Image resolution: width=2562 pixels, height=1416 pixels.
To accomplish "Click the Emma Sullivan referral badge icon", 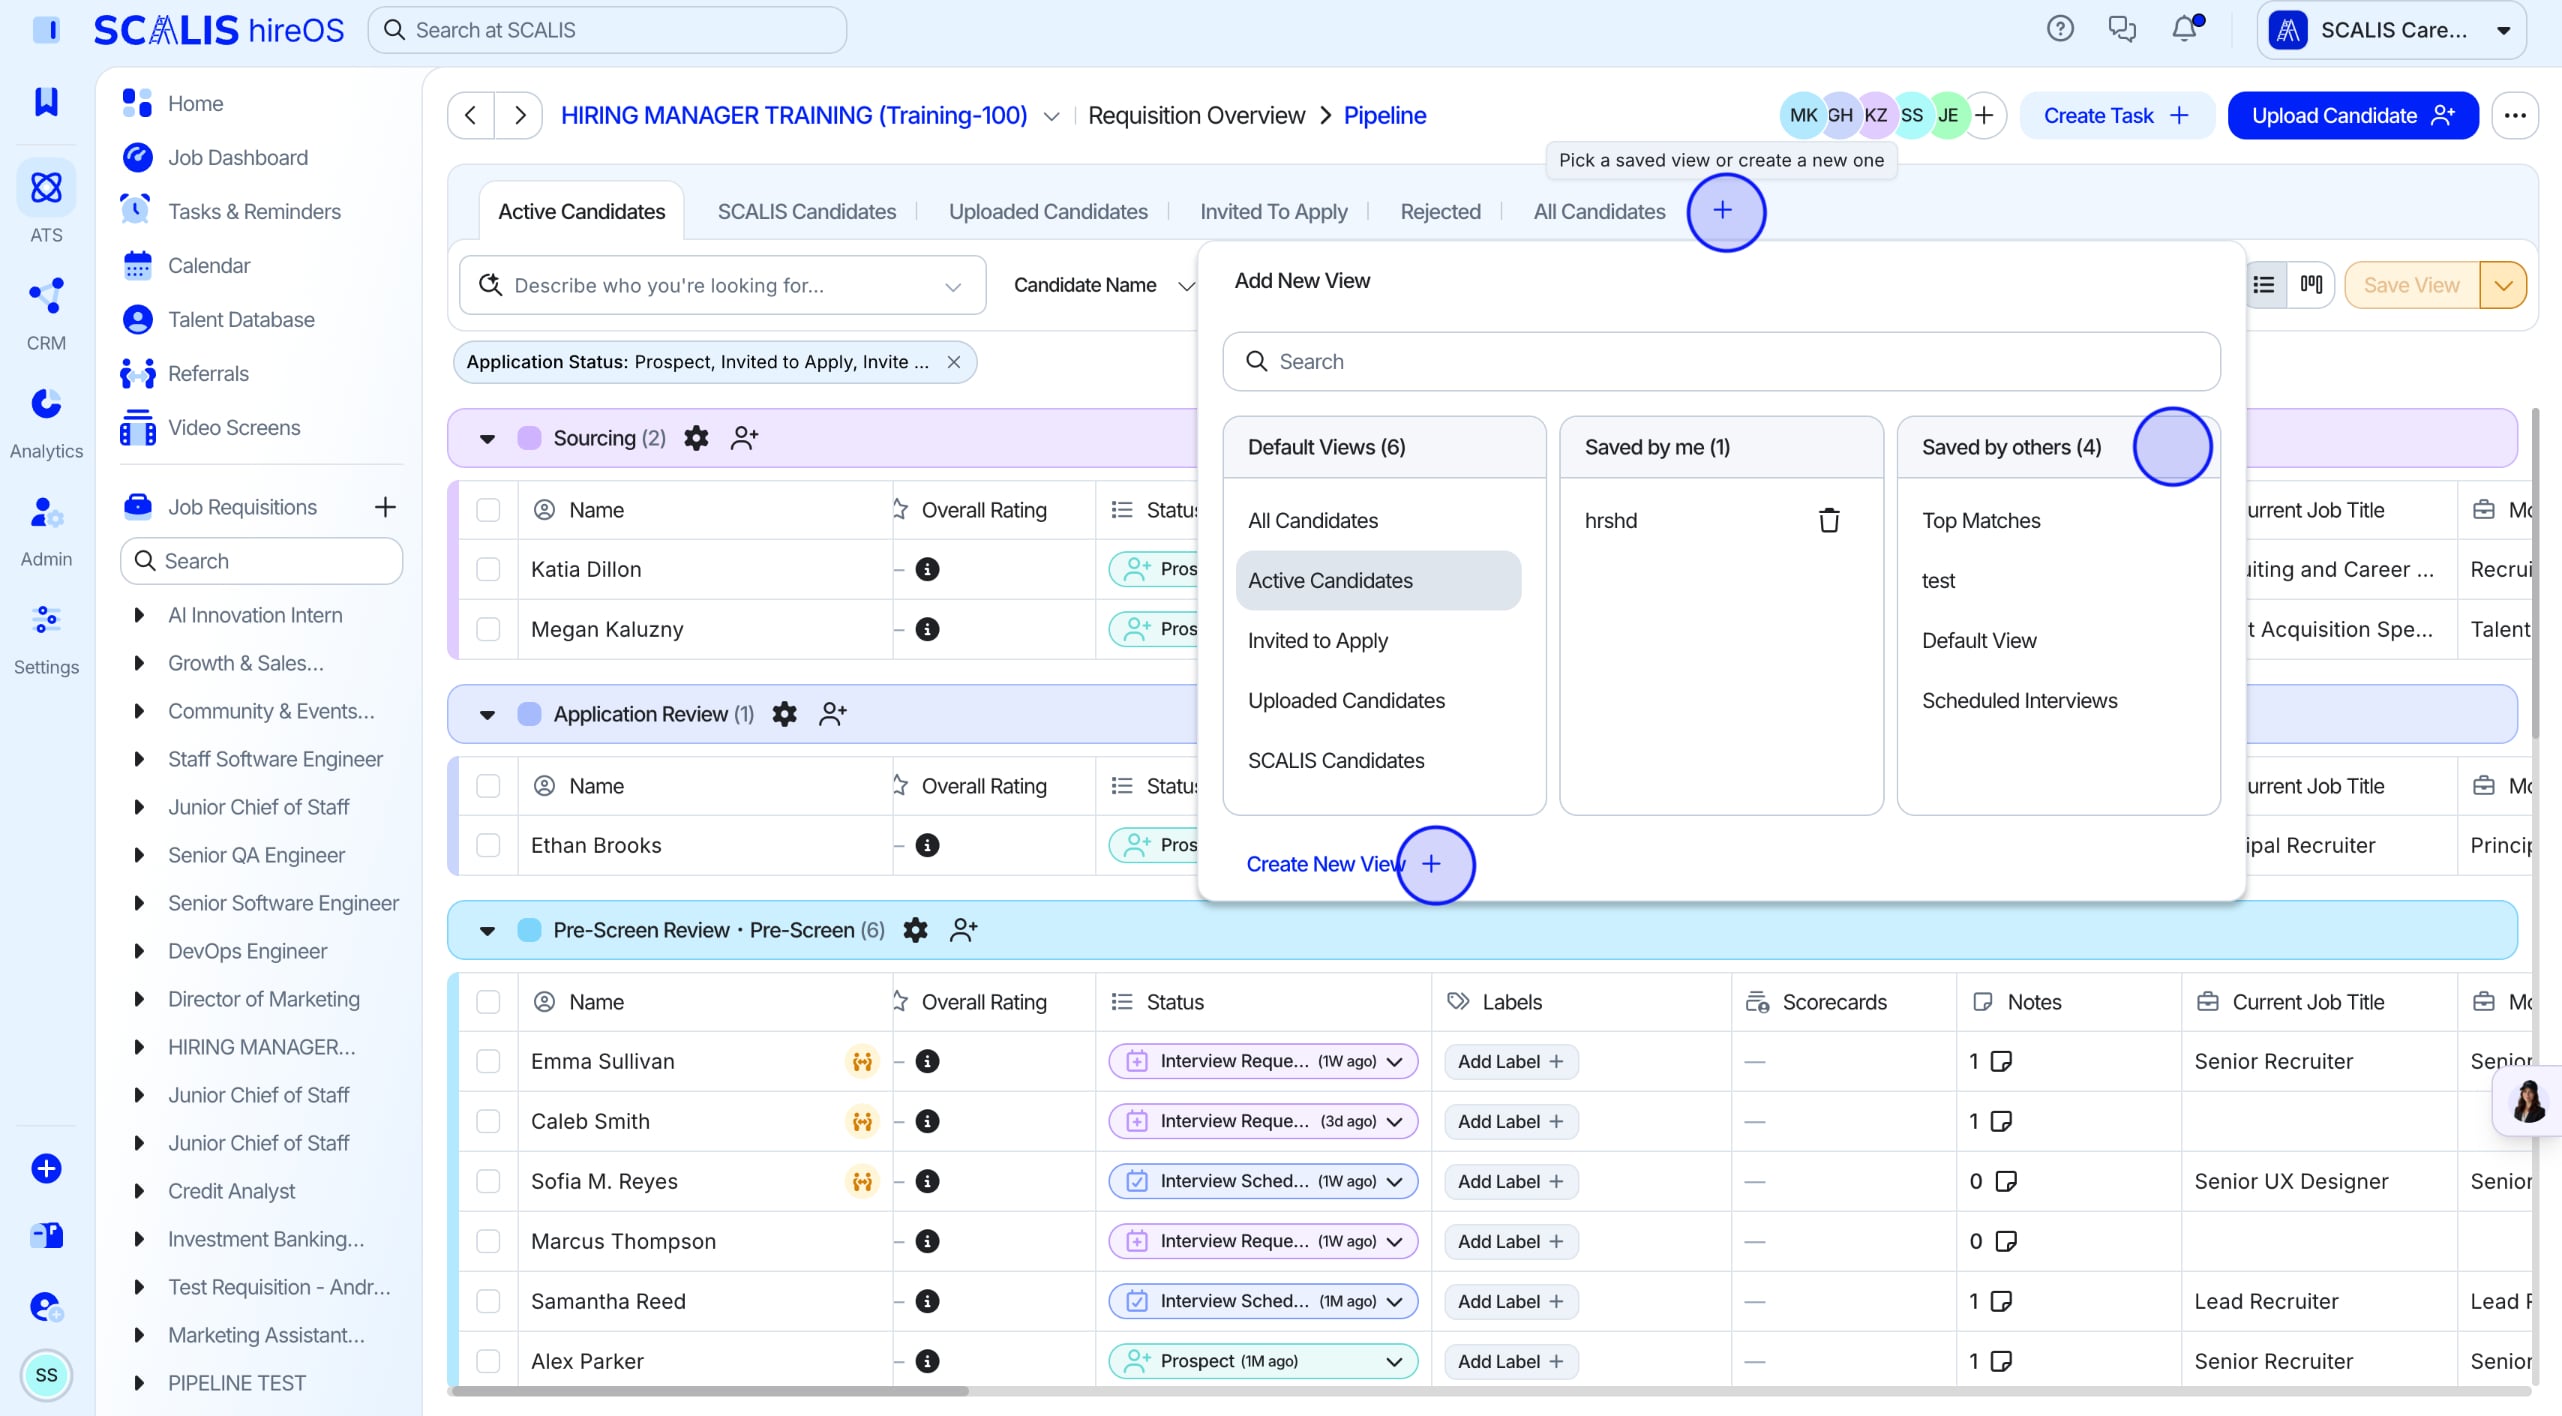I will coord(862,1061).
